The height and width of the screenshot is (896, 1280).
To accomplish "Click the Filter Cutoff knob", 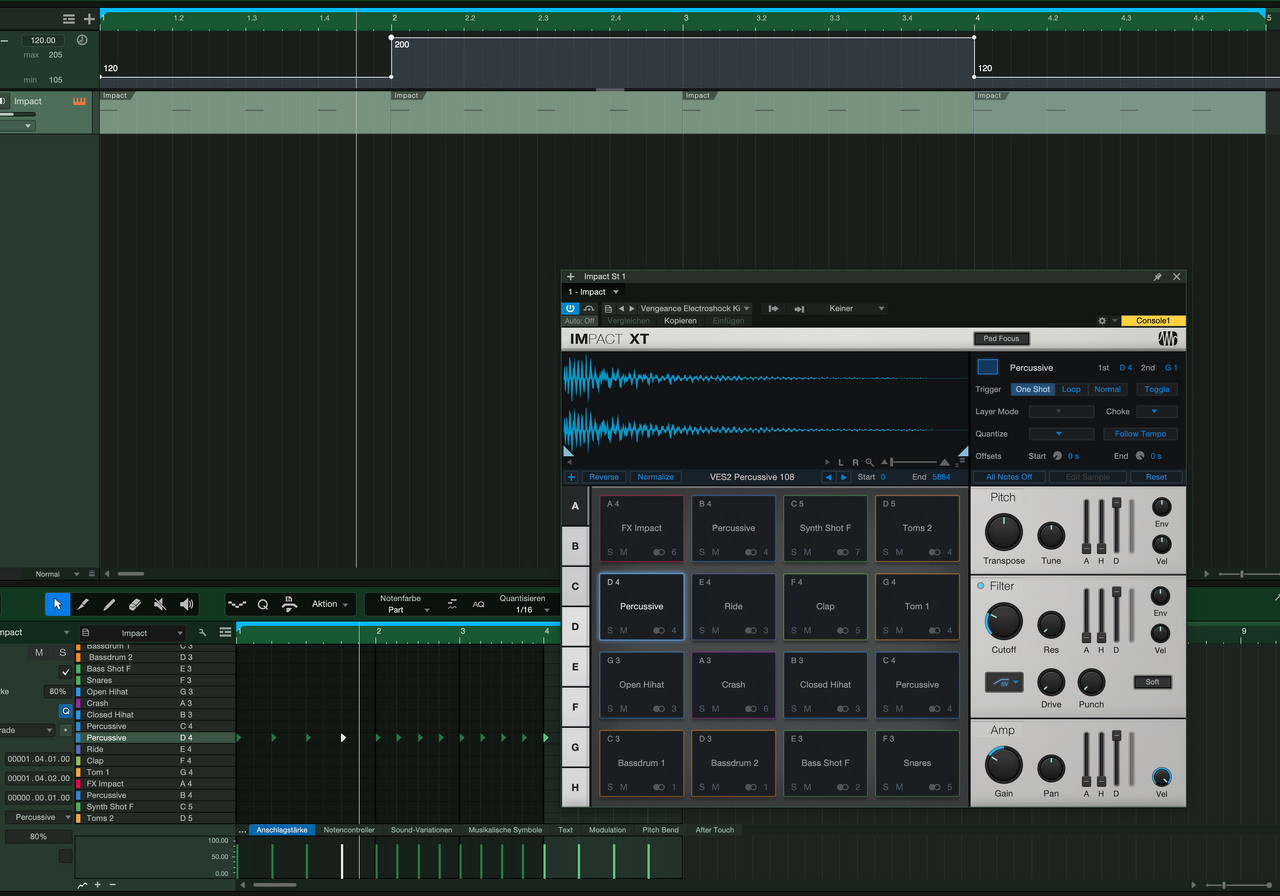I will 1003,621.
